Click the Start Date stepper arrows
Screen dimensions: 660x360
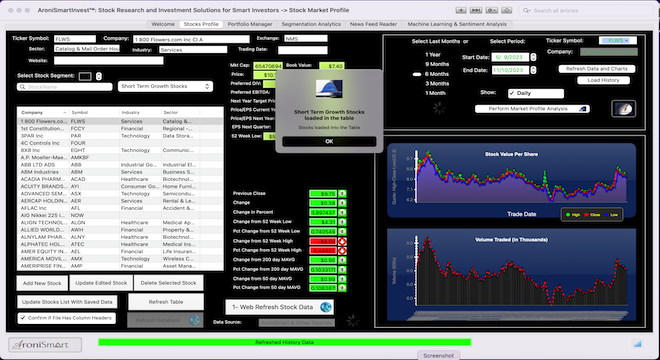pyautogui.click(x=533, y=57)
